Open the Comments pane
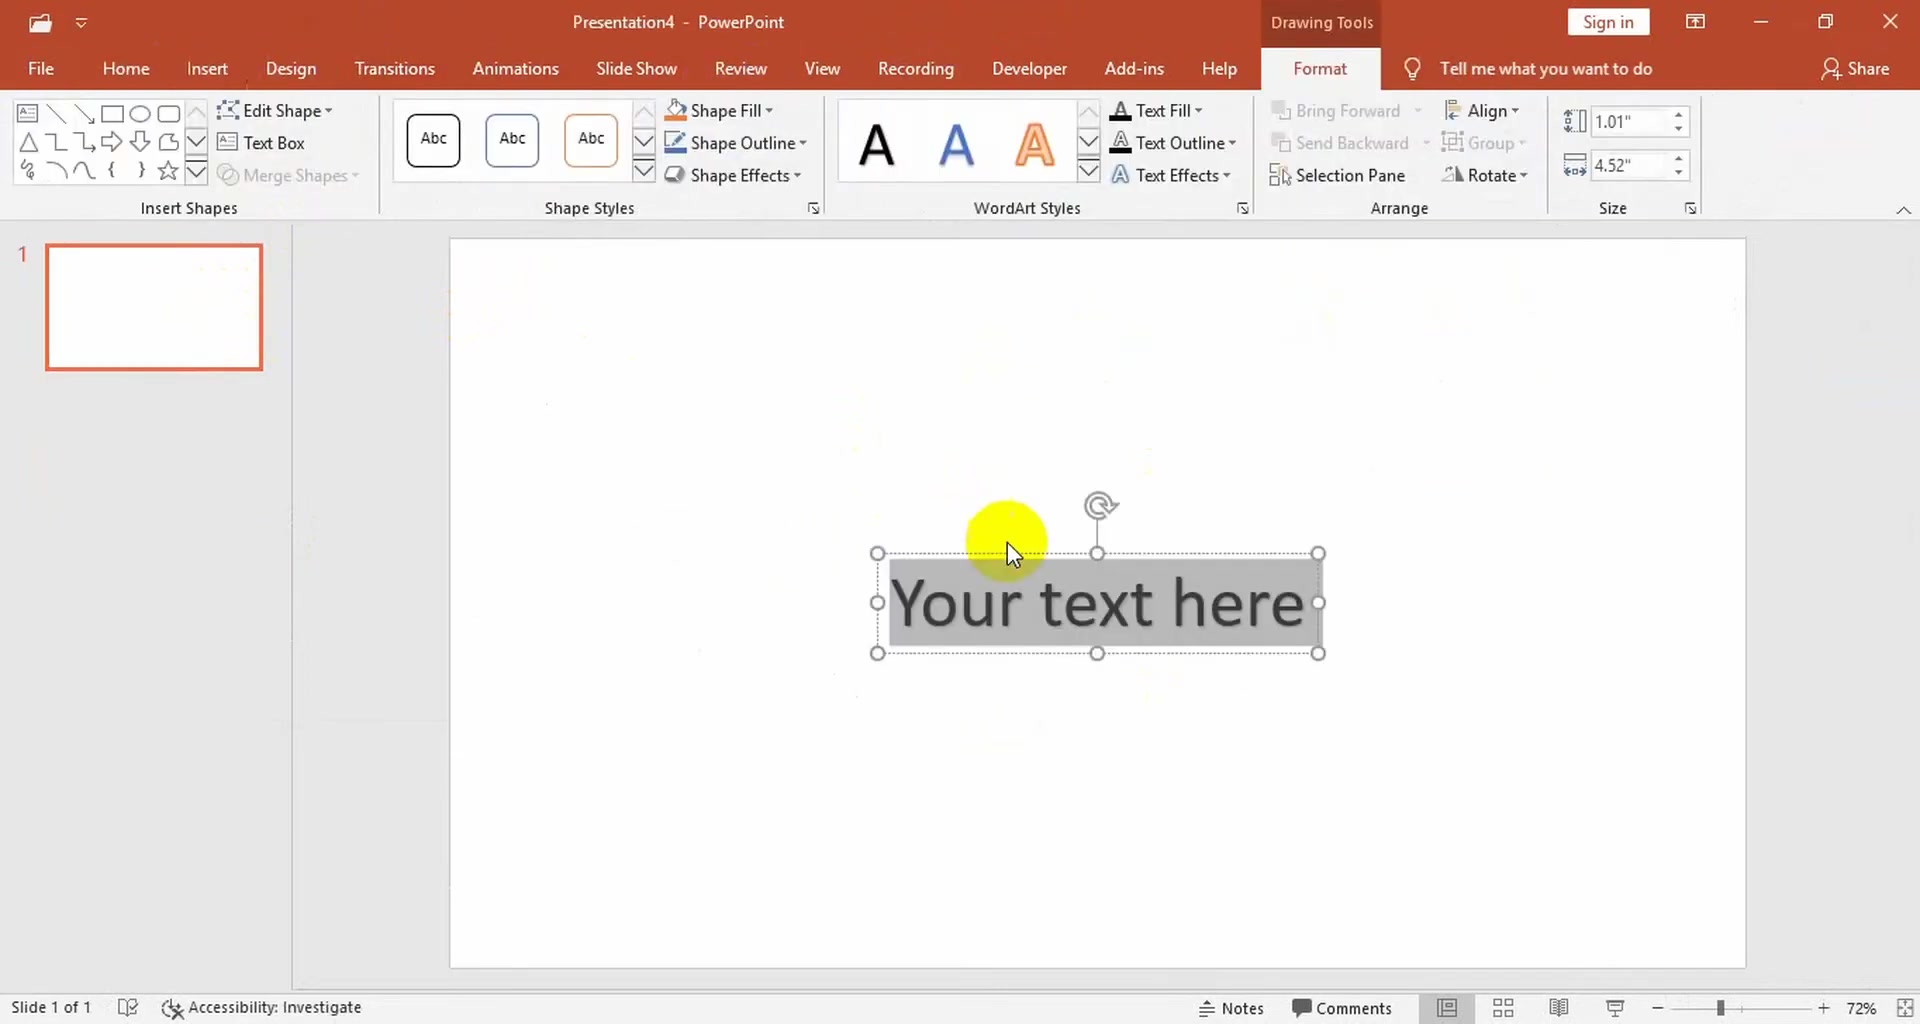1920x1024 pixels. 1341,1008
